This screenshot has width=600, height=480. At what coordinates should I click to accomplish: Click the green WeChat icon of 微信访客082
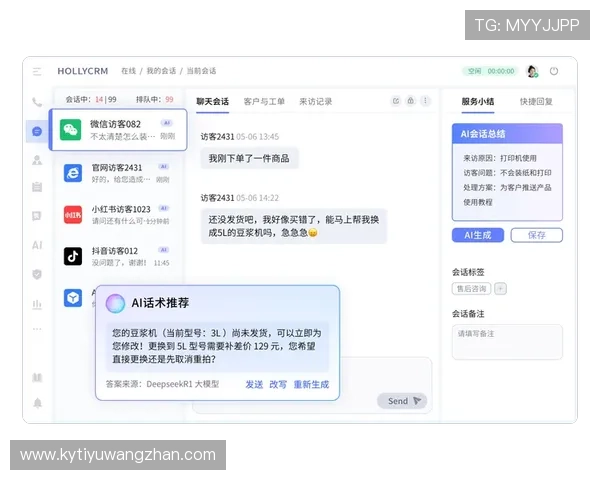click(x=71, y=130)
